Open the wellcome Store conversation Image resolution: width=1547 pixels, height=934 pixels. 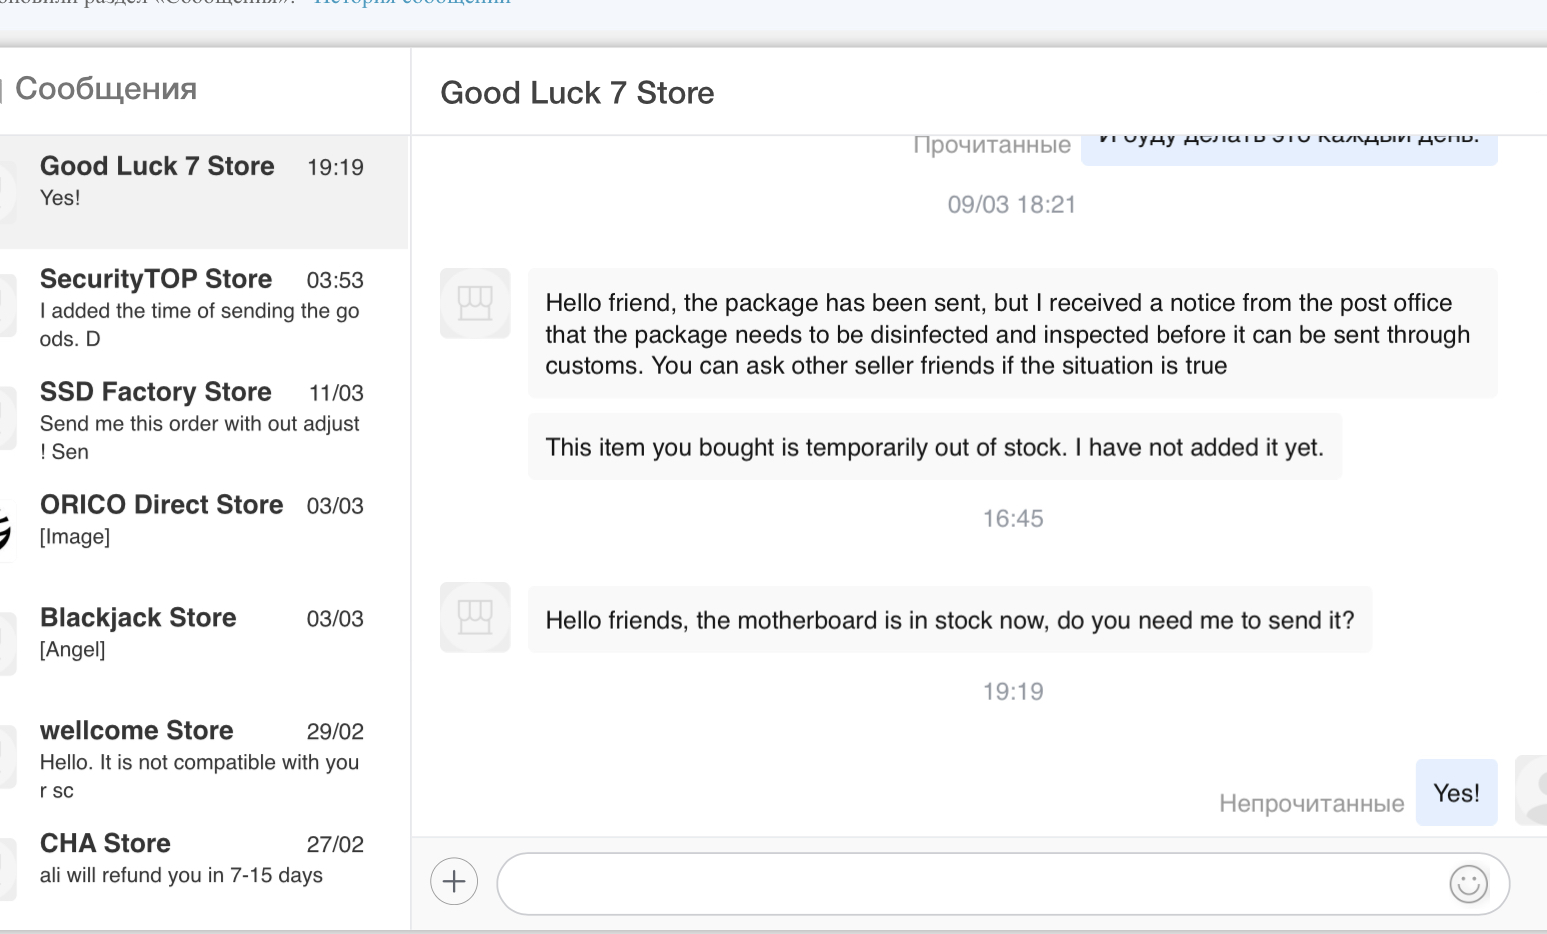[200, 758]
